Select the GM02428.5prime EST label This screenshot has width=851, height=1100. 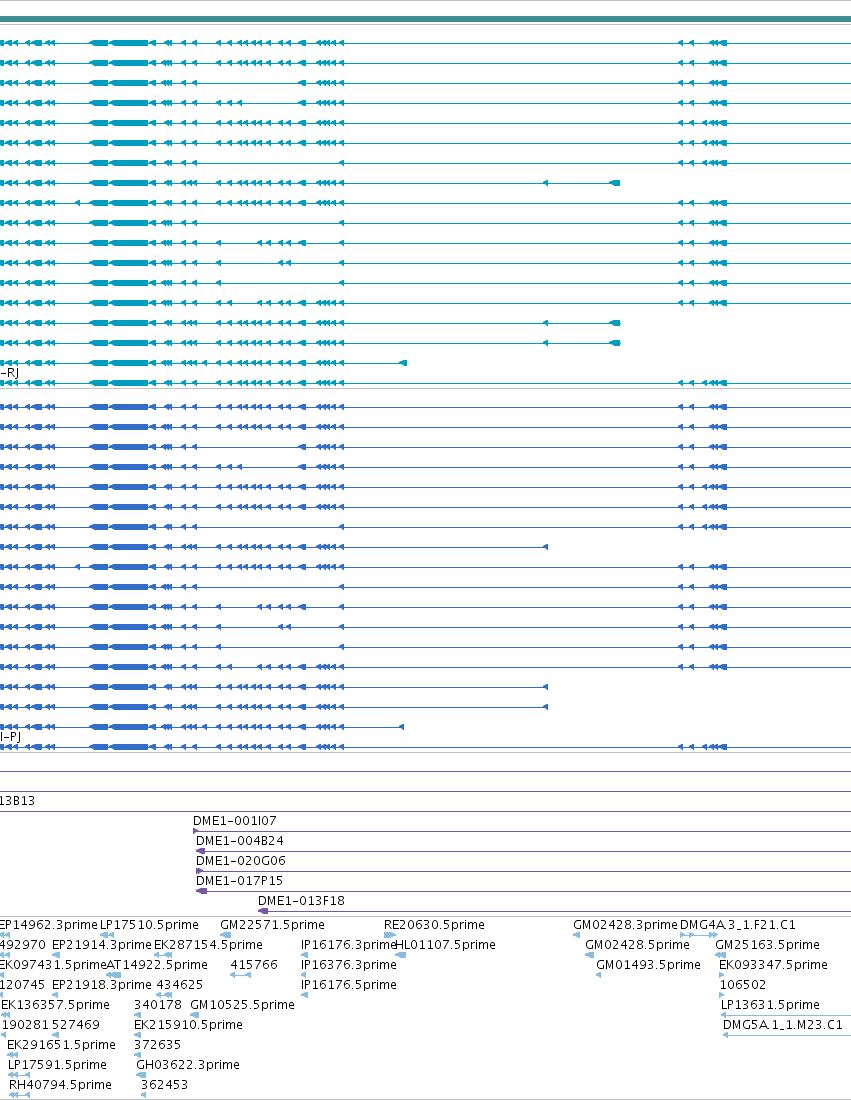637,945
